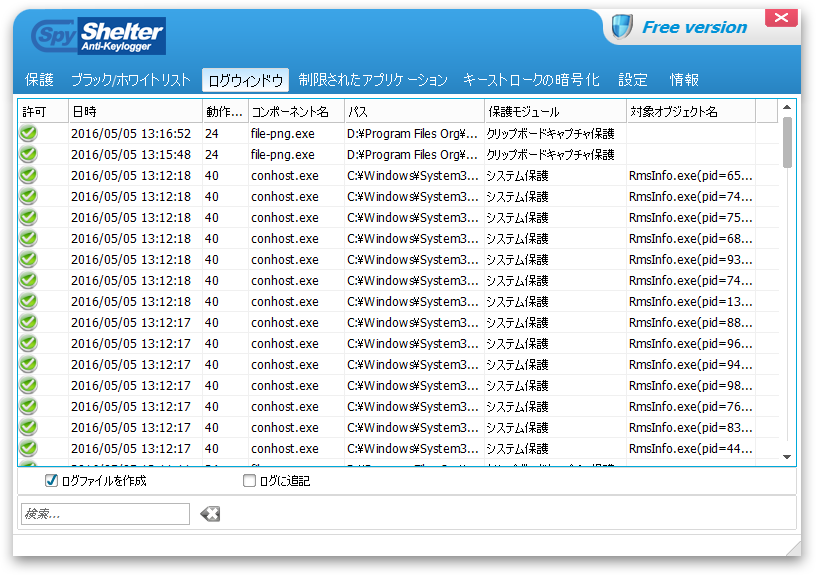This screenshot has width=816, height=575.
Task: Select the RmsInfo.exe(pid=76... cell
Action: pyautogui.click(x=691, y=407)
